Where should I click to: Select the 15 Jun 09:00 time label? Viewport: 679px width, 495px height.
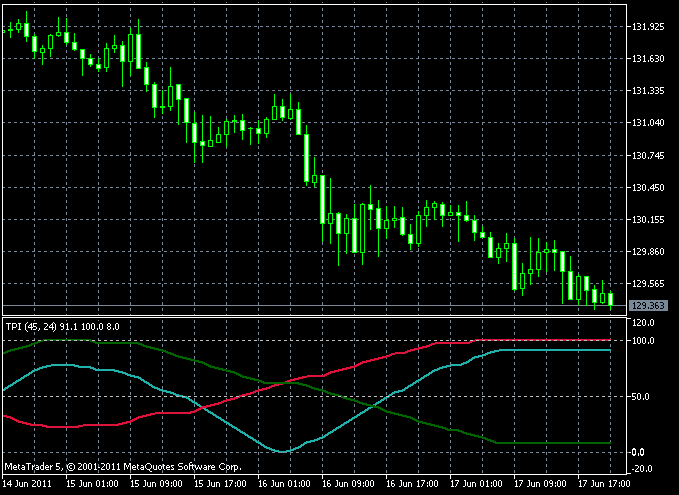tap(158, 484)
